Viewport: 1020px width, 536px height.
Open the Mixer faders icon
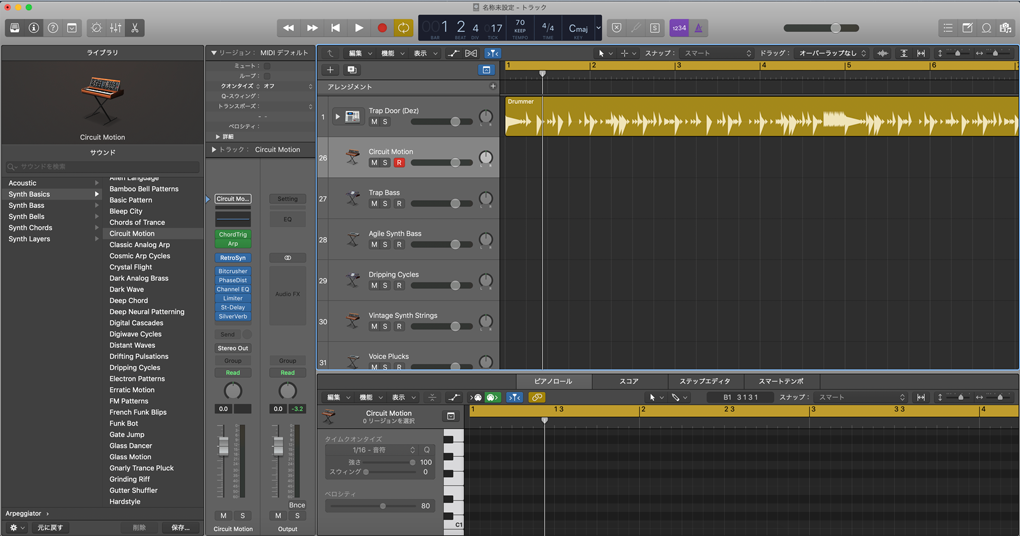(116, 28)
